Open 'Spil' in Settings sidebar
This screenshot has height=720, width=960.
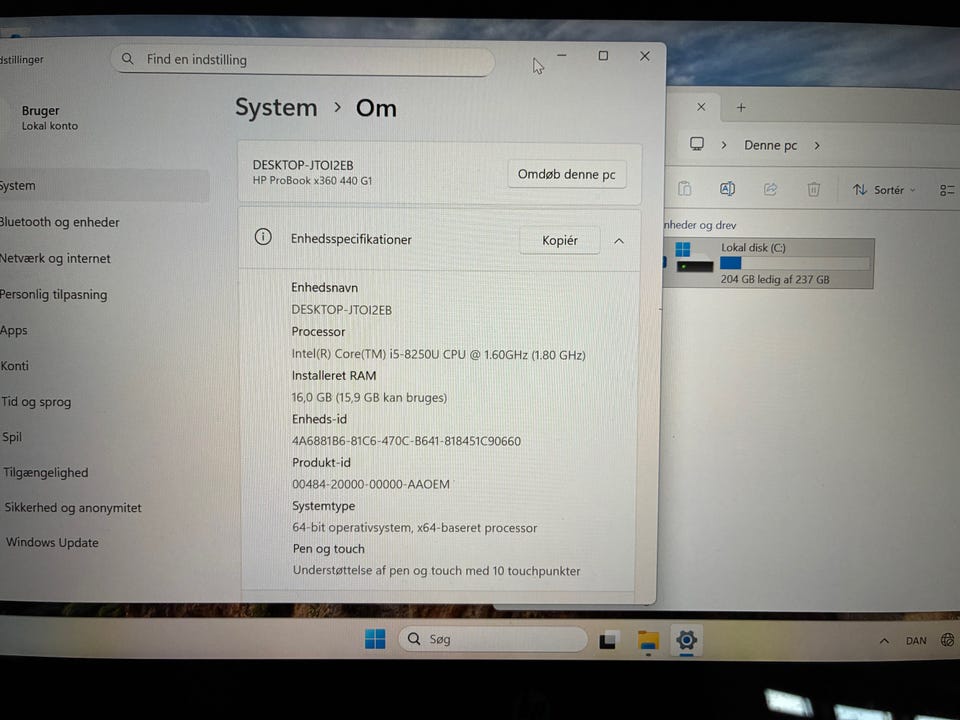(12, 437)
